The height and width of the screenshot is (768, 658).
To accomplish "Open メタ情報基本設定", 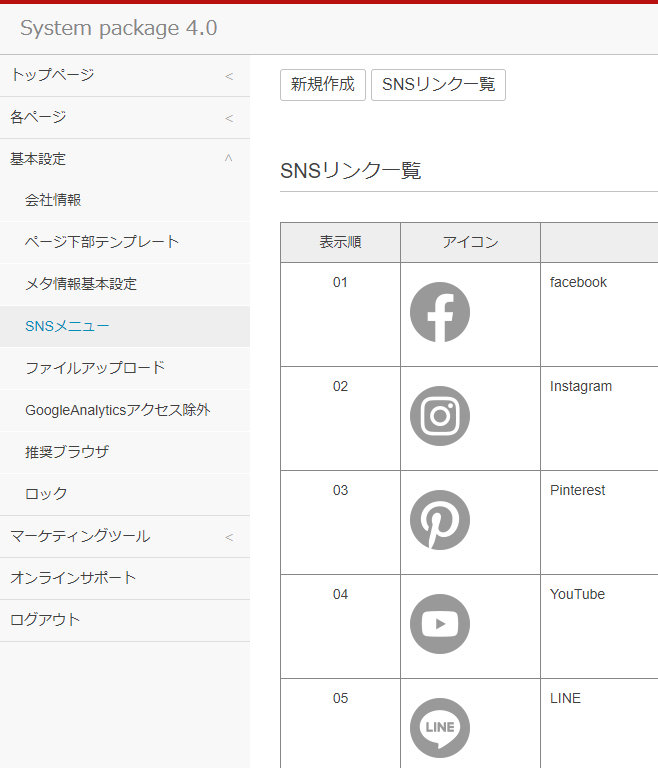I will point(124,284).
